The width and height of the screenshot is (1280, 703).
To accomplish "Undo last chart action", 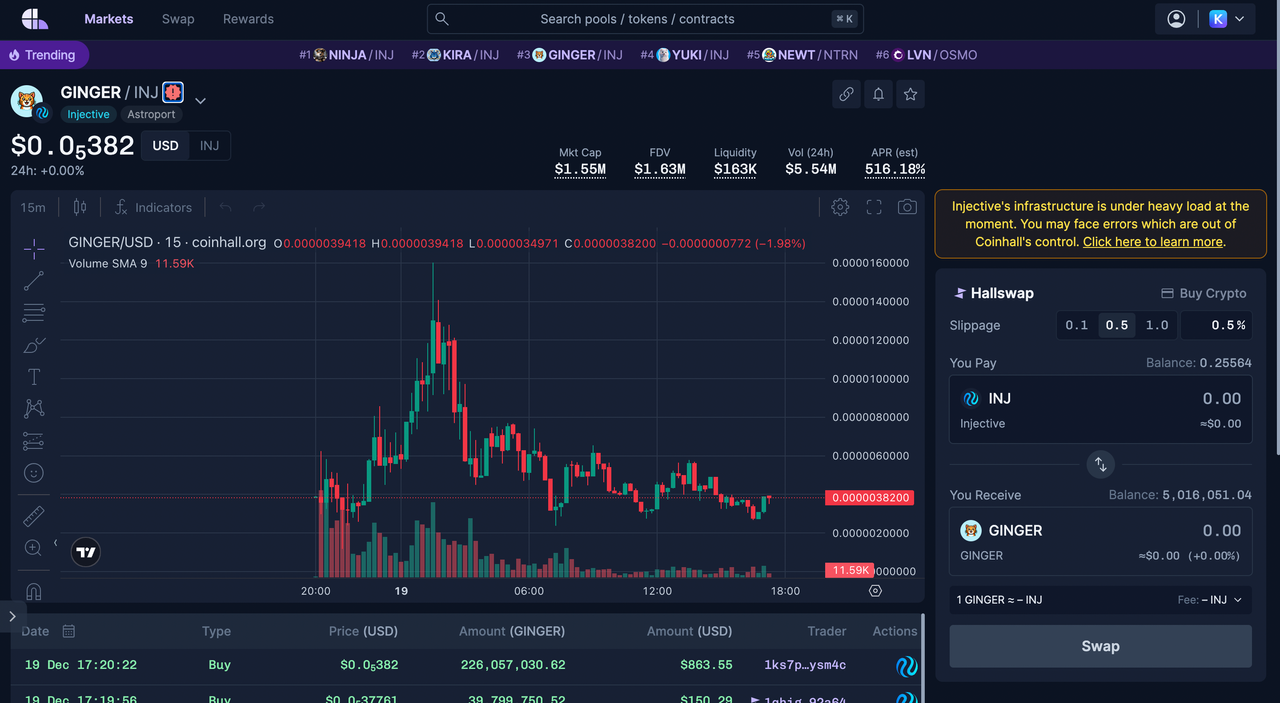I will [225, 207].
